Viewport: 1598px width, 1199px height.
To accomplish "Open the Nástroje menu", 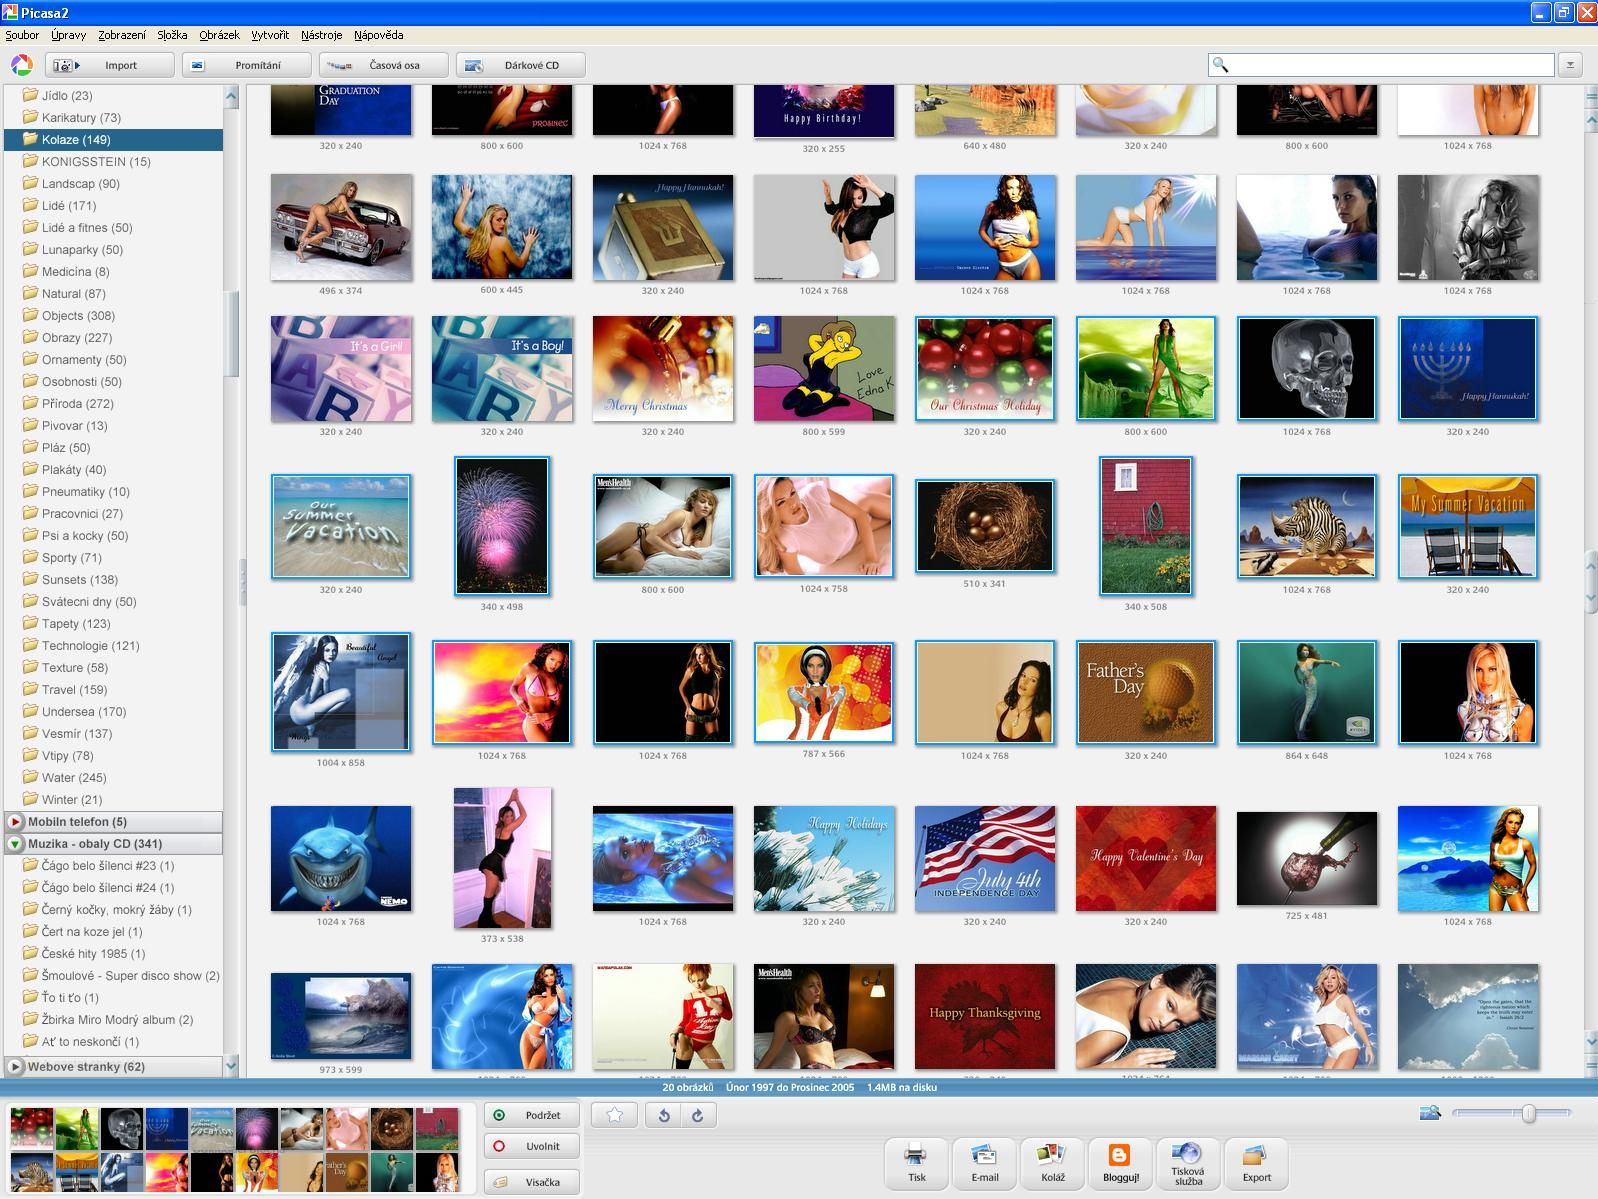I will pyautogui.click(x=321, y=35).
